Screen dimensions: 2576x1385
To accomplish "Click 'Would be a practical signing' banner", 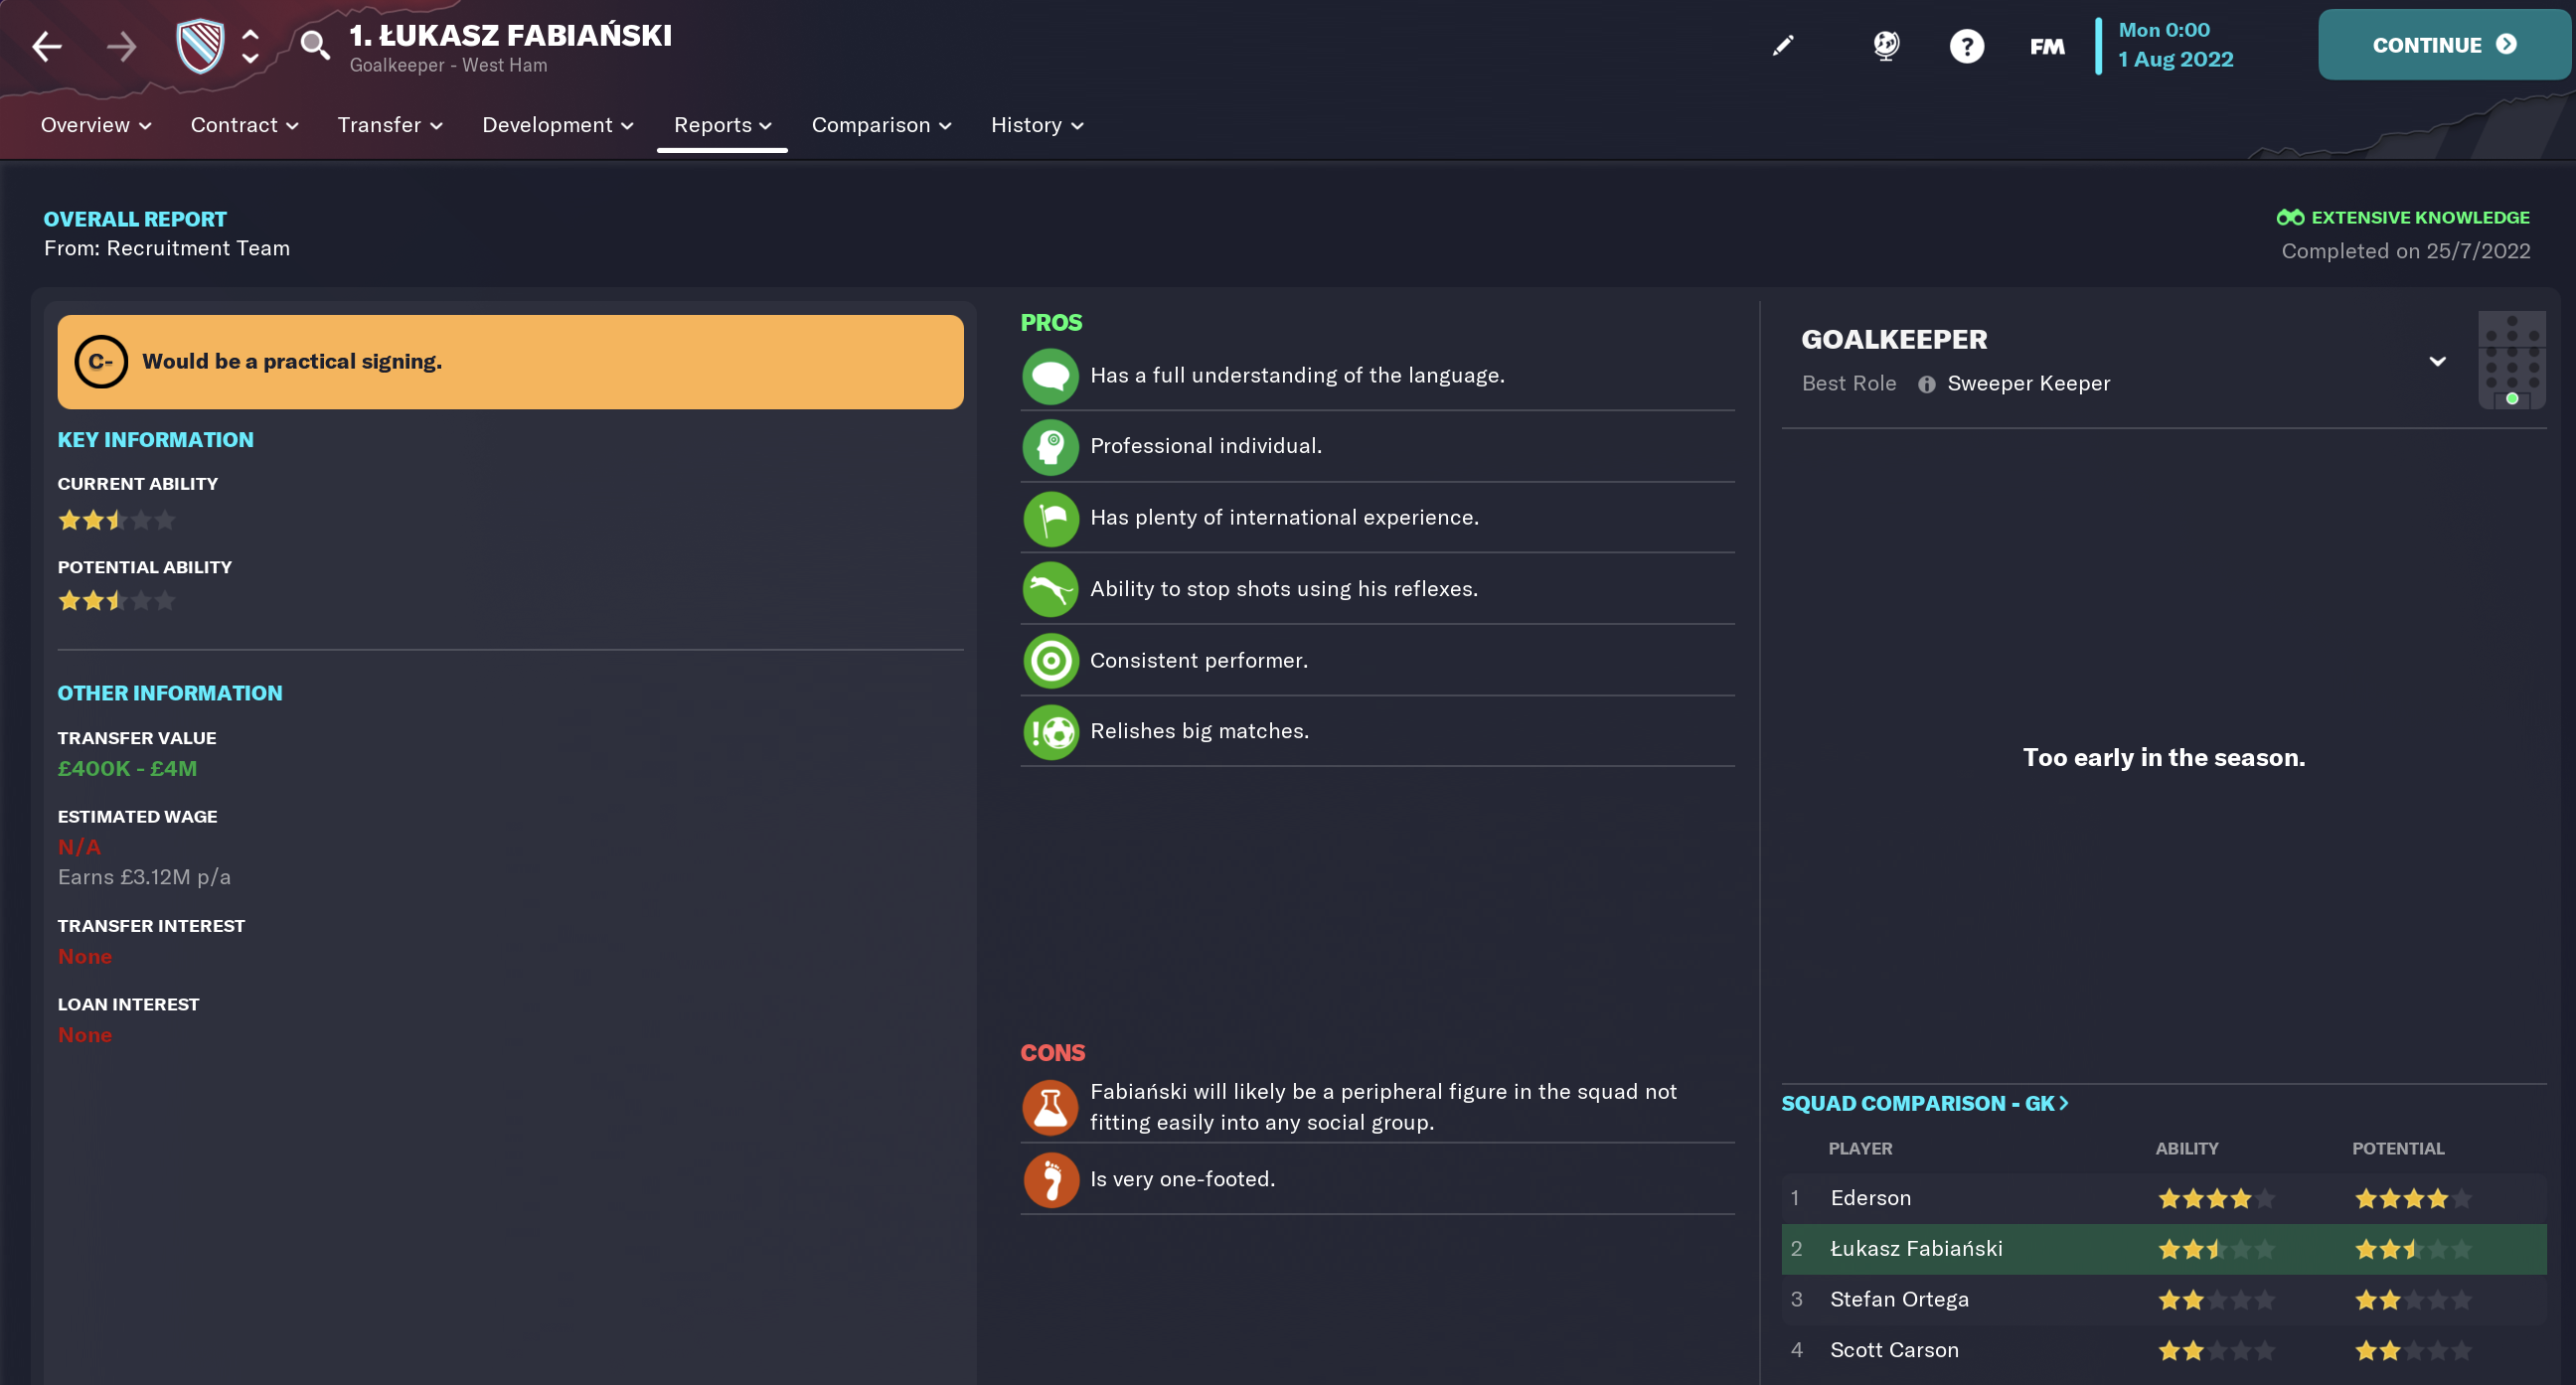I will point(510,362).
